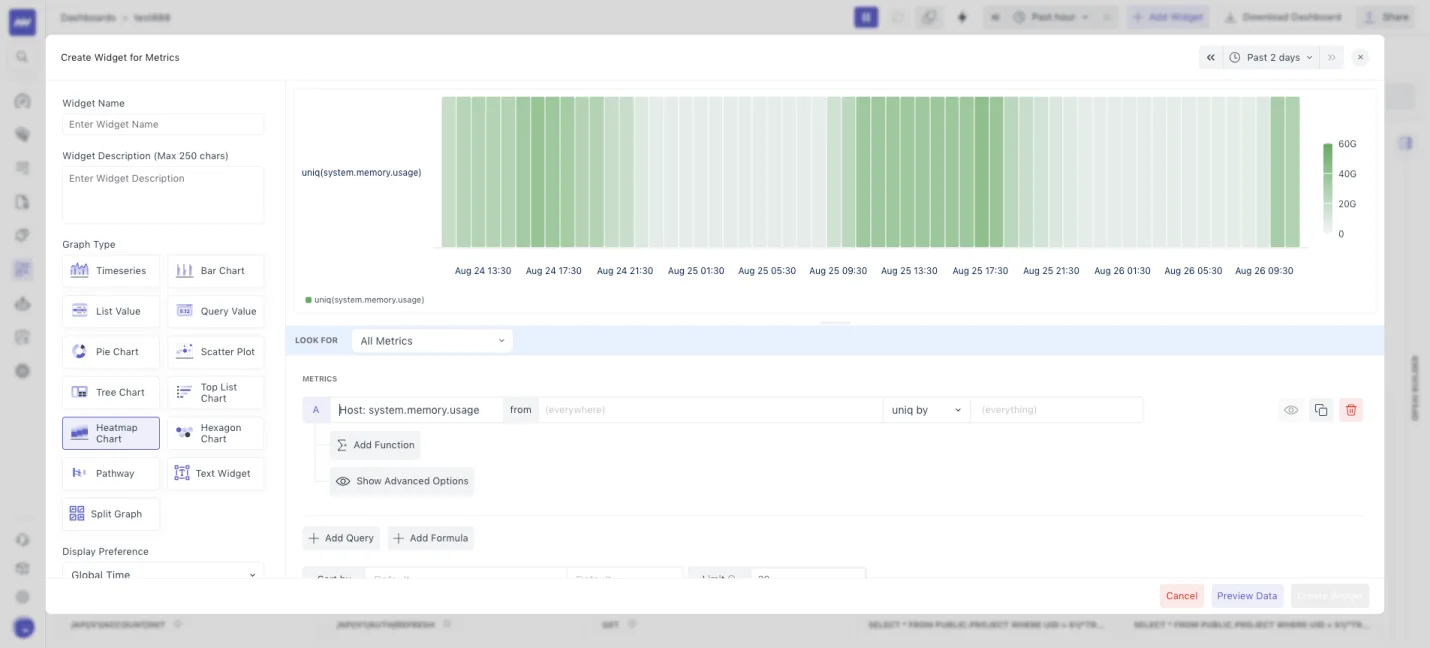Click Preview Data button
Image resolution: width=1430 pixels, height=648 pixels.
(x=1247, y=596)
